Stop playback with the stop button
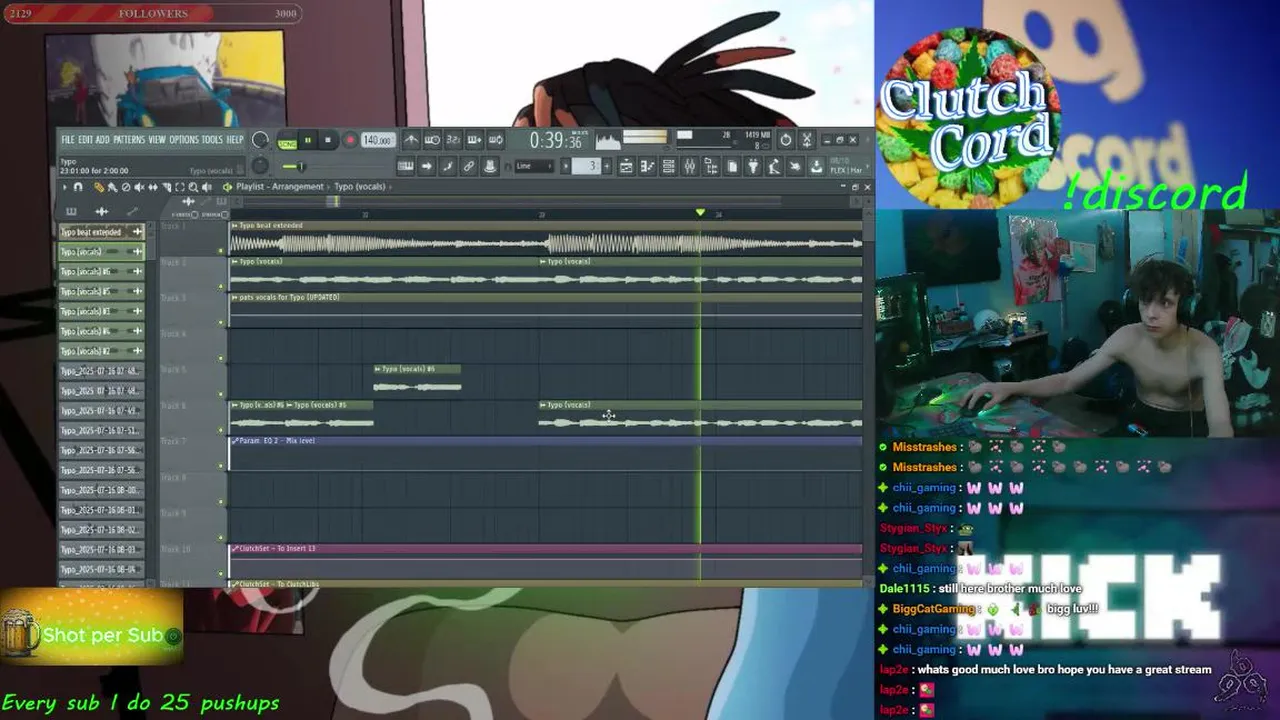The width and height of the screenshot is (1280, 720). point(327,140)
